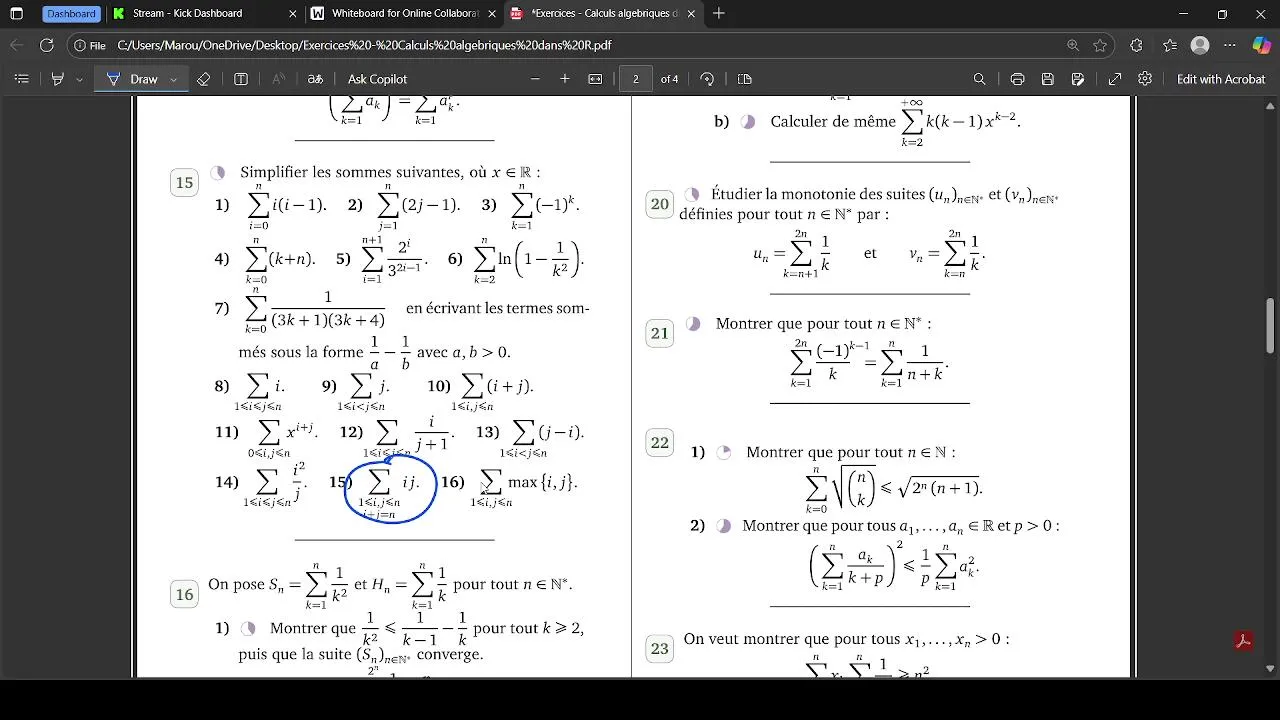Open the browser profile avatar
Screen dimensions: 1280x720
point(1201,45)
